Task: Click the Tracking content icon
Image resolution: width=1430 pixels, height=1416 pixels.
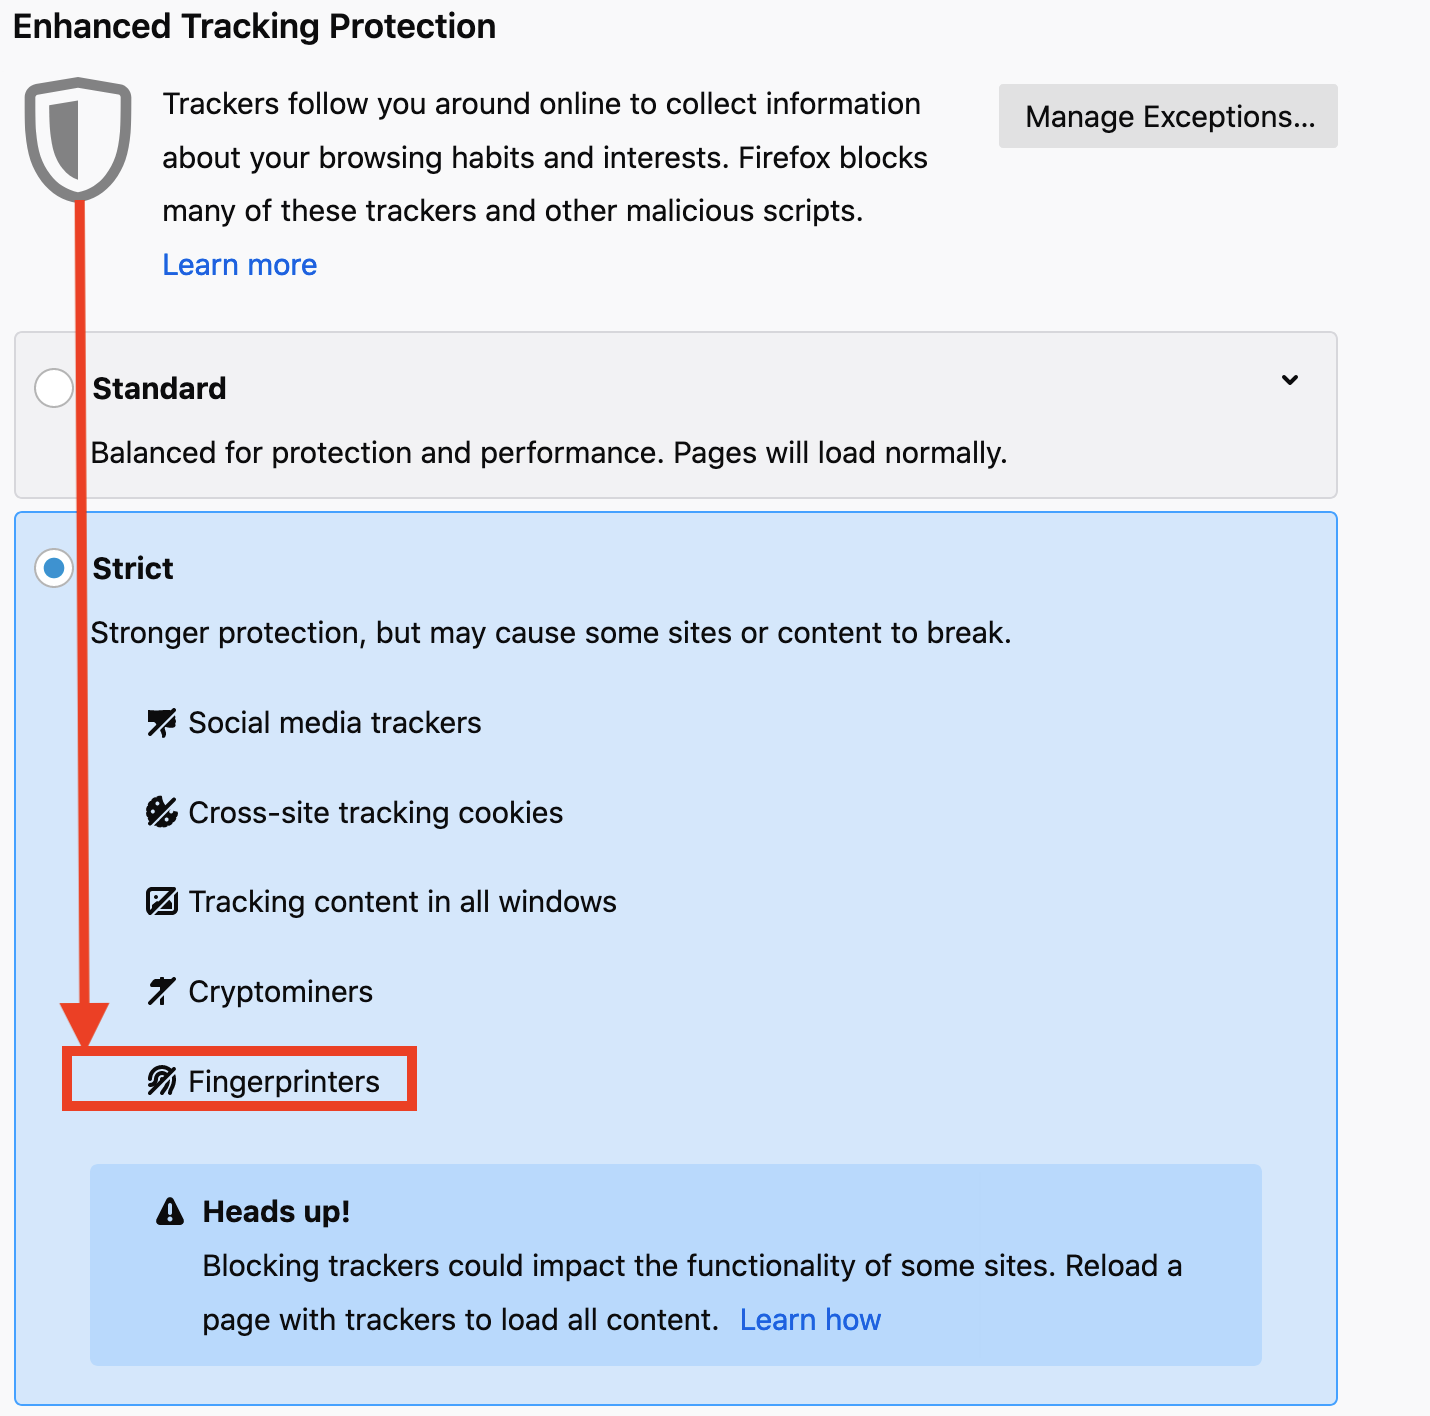Action: click(x=161, y=902)
